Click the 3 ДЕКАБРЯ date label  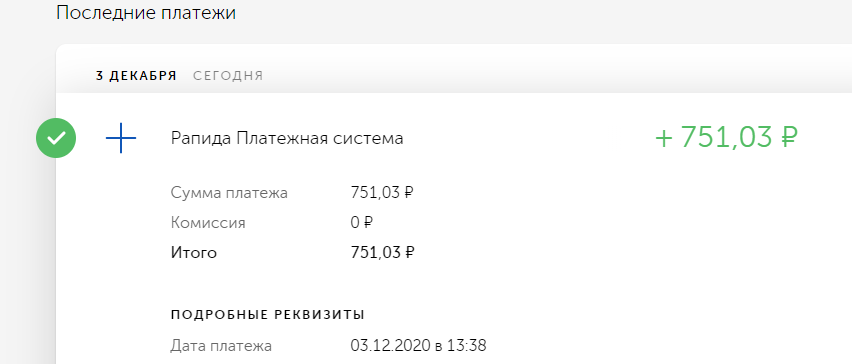pyautogui.click(x=136, y=76)
